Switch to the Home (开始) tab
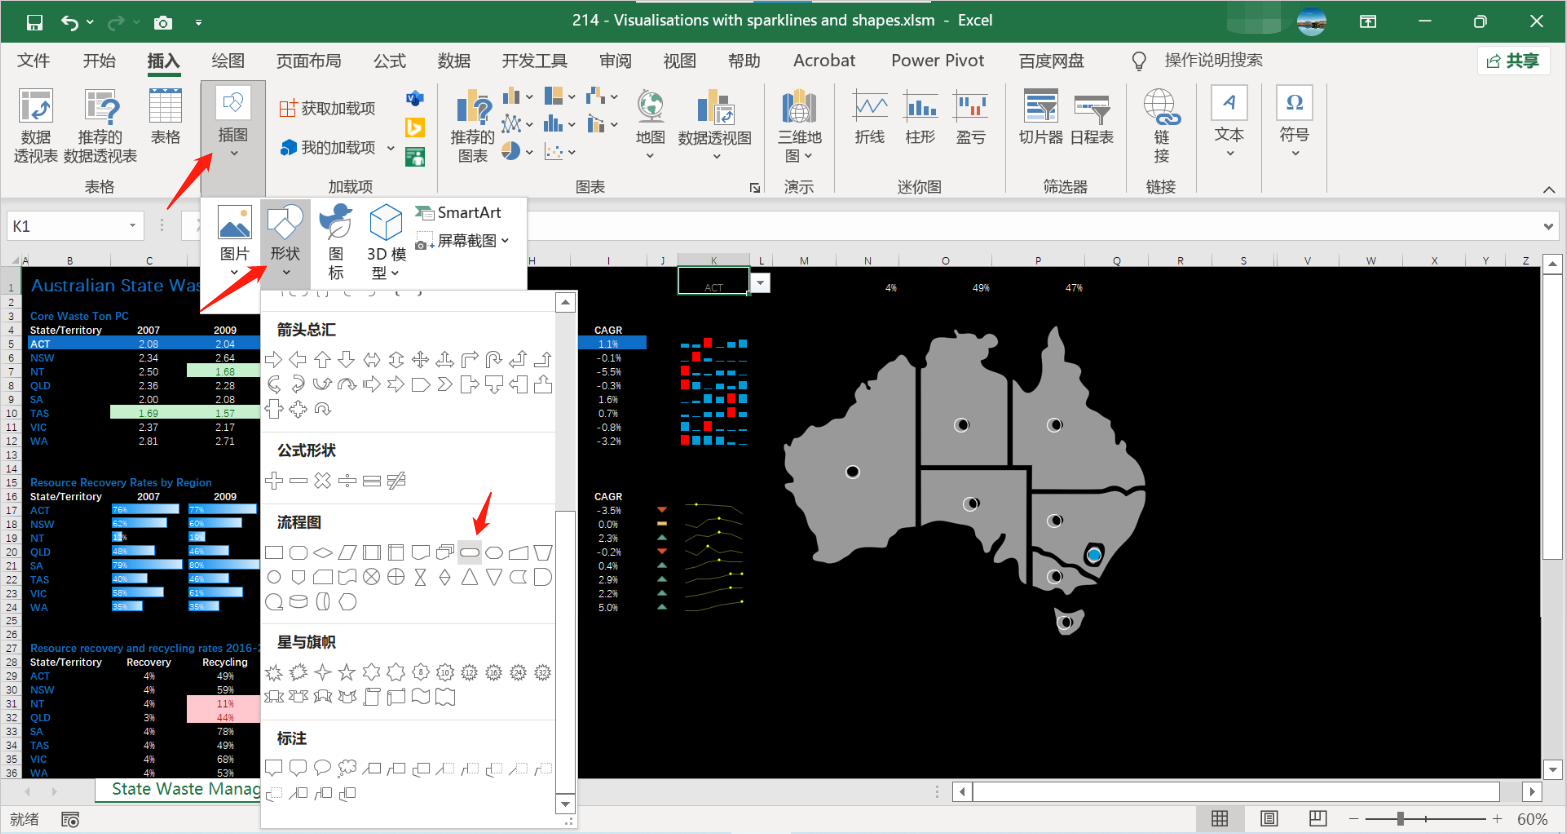The height and width of the screenshot is (834, 1567). [x=99, y=60]
